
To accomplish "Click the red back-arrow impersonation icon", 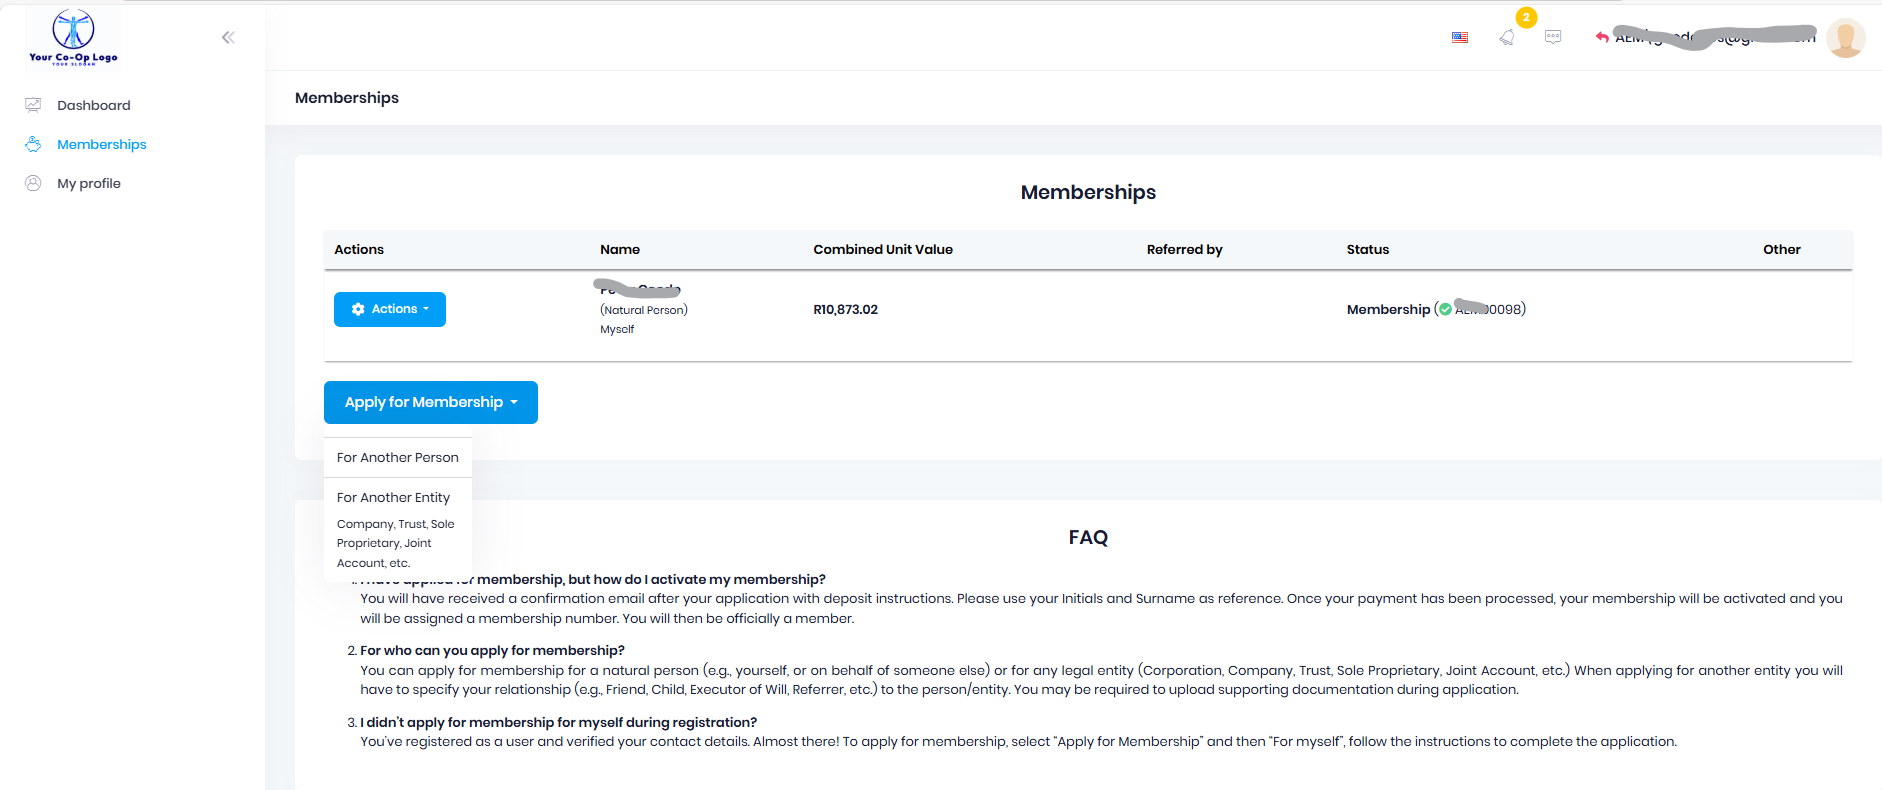I will [x=1602, y=37].
